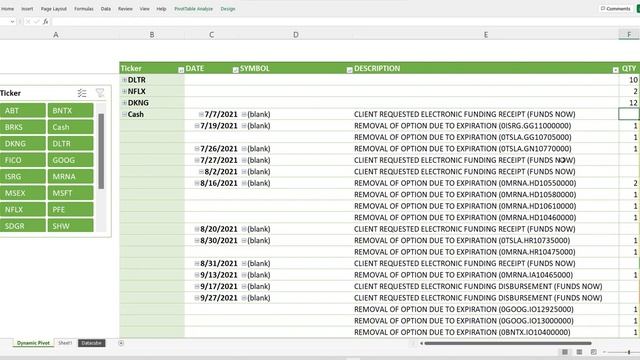Screen dimensions: 640x360
Task: Filter by PFE in Ticker slicer
Action: [70, 209]
